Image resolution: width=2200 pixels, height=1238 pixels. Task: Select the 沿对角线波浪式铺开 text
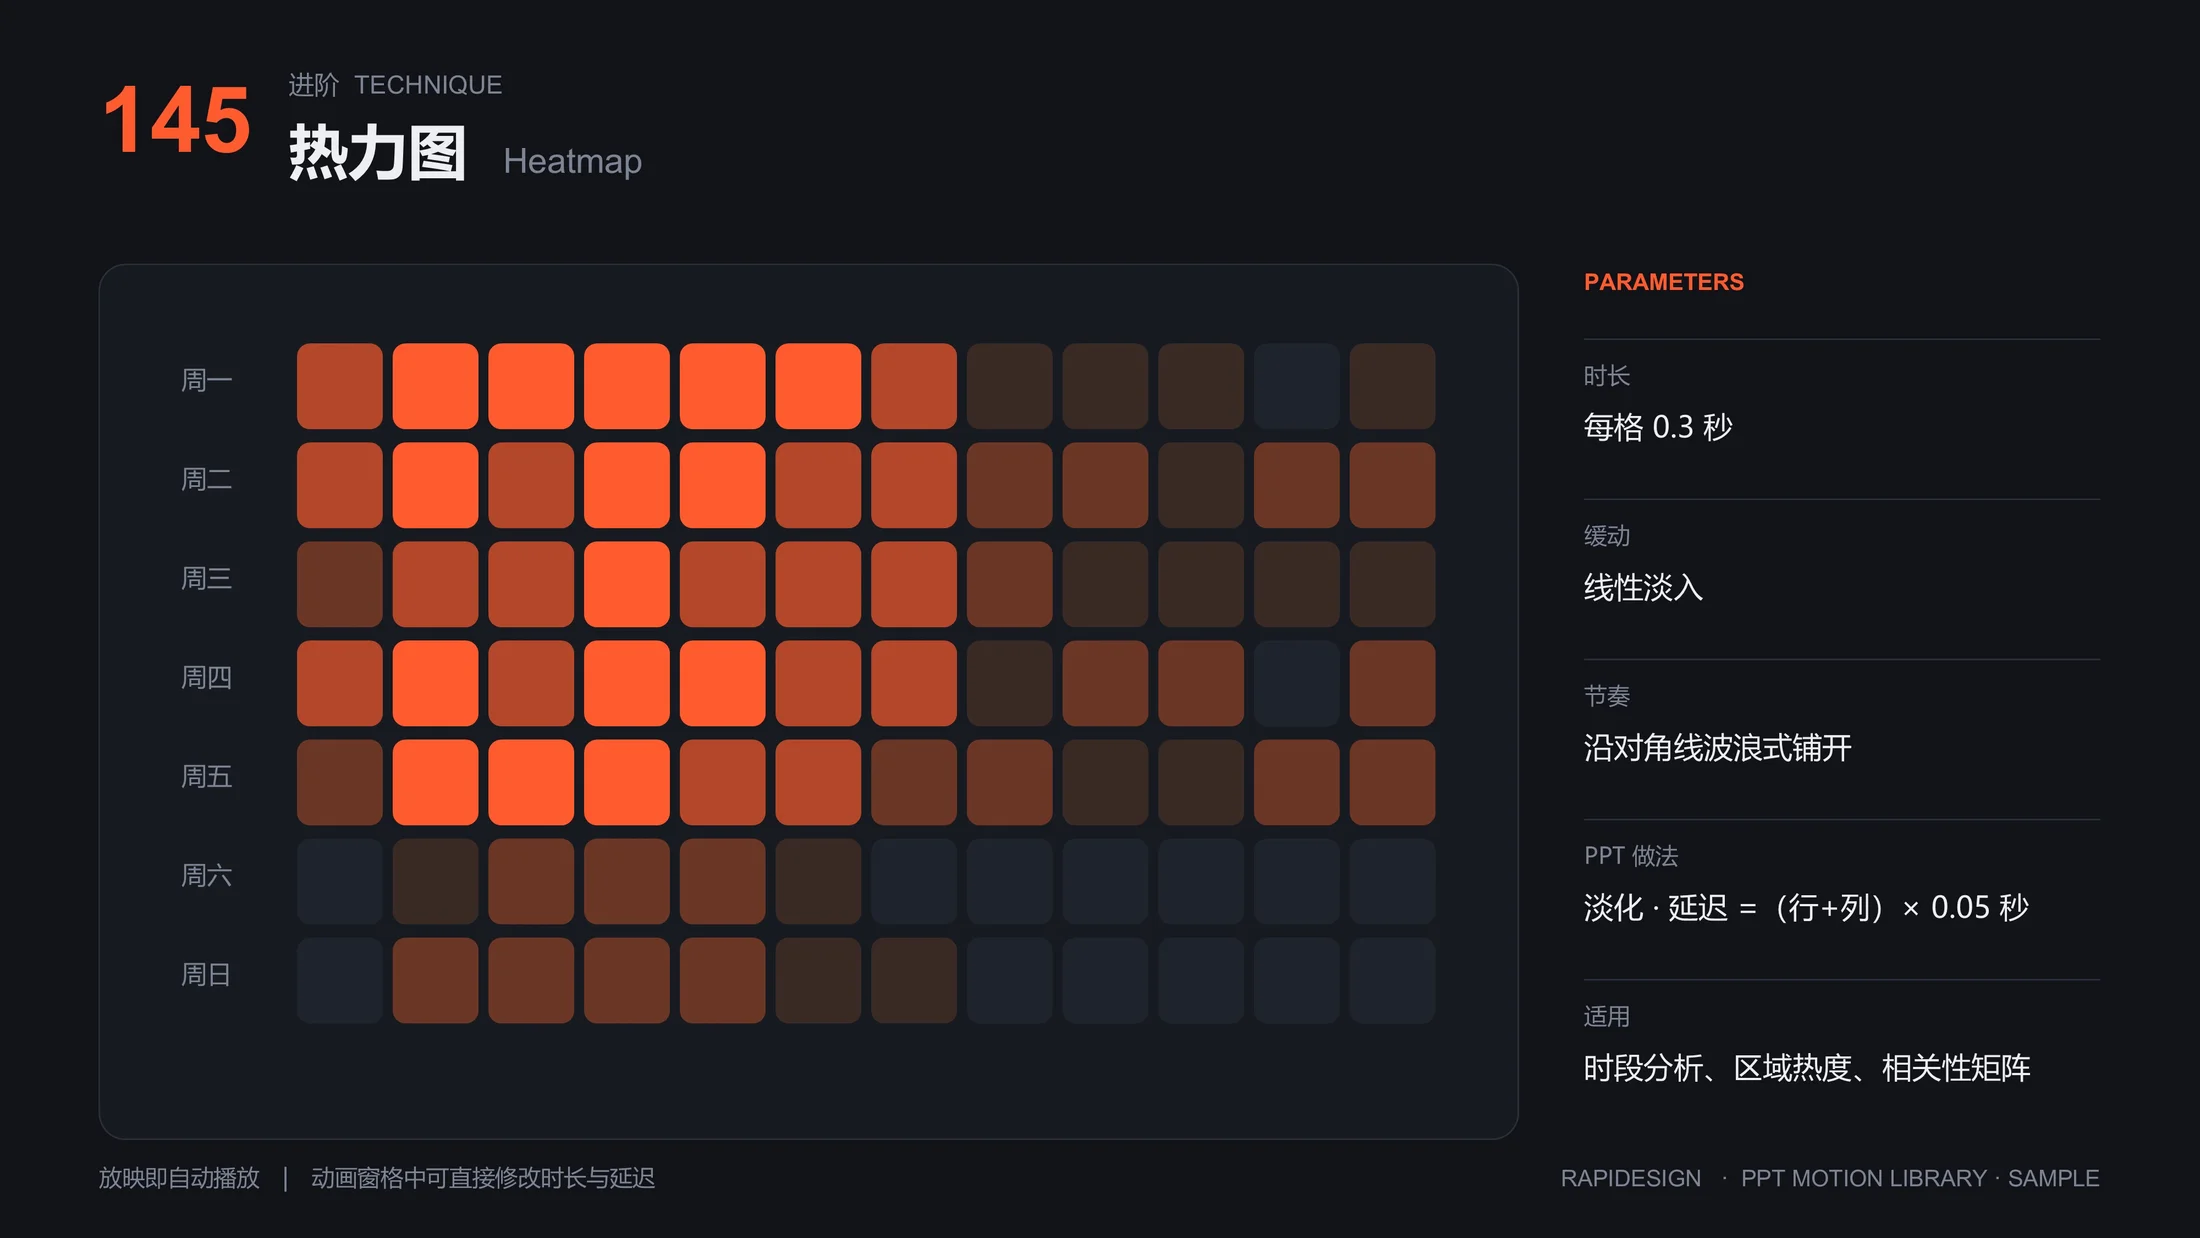1717,747
